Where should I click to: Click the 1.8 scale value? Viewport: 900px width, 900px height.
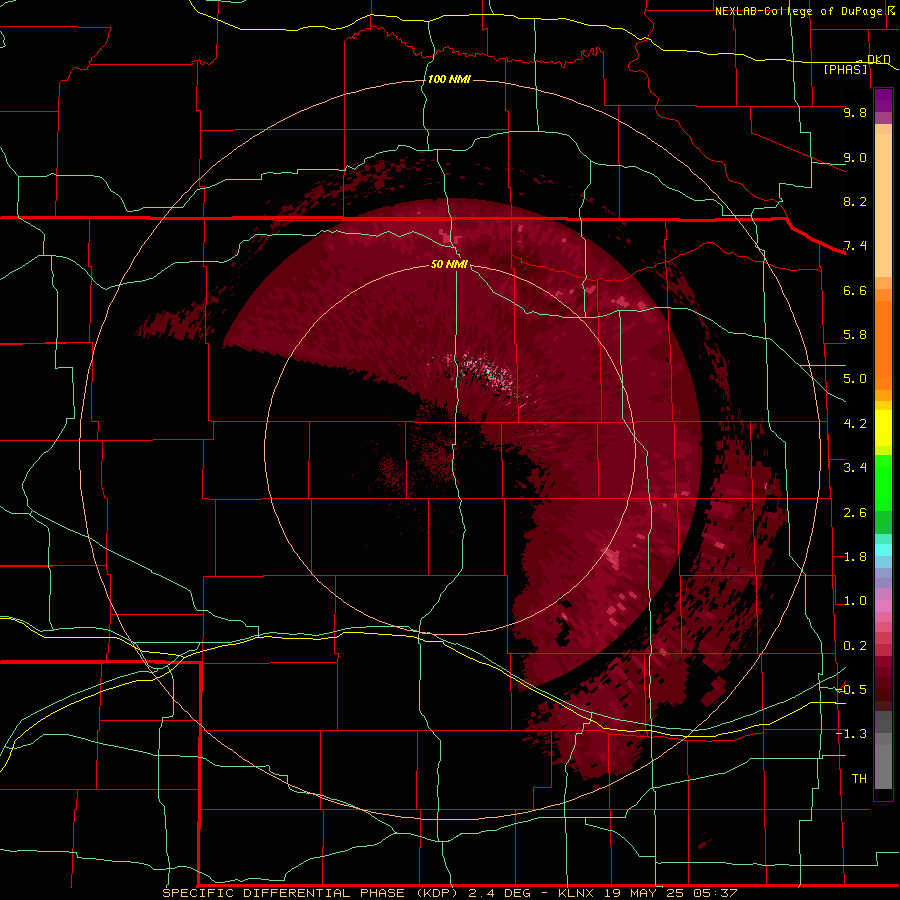click(x=855, y=557)
